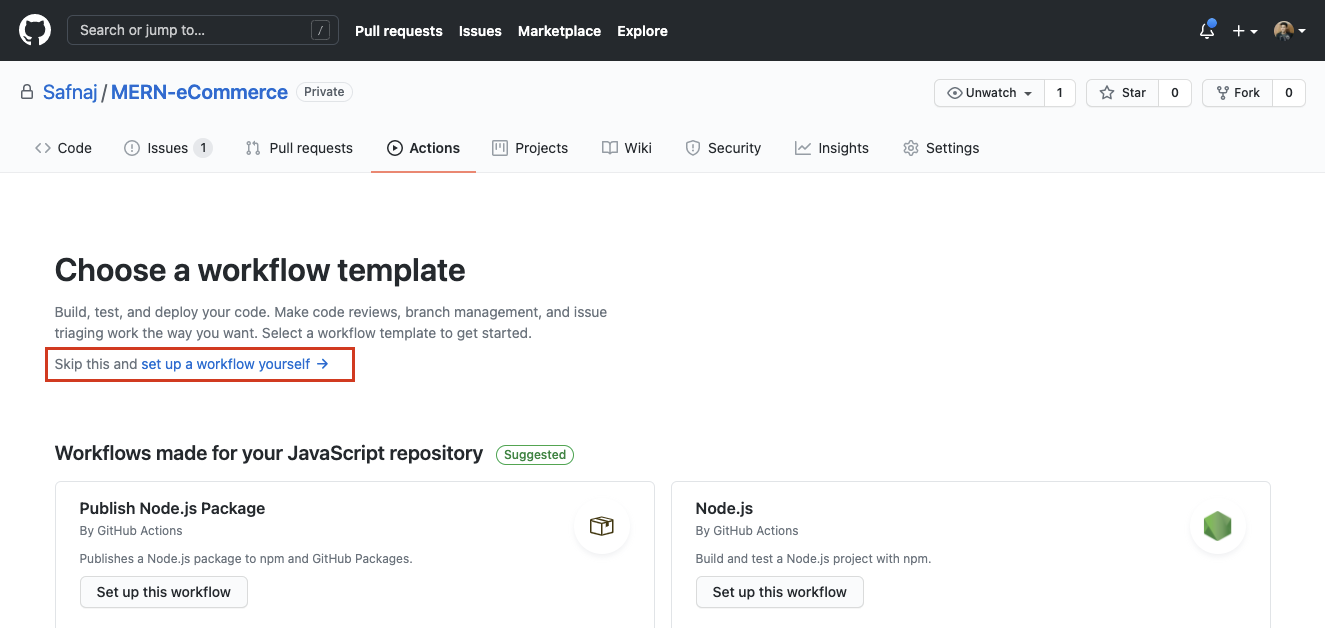Click the green Node.js hexagon icon

1218,526
